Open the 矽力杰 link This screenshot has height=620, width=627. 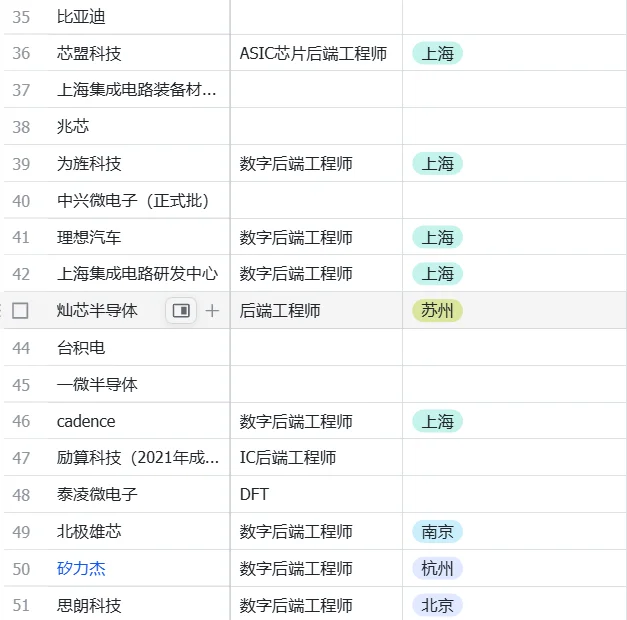coord(81,568)
